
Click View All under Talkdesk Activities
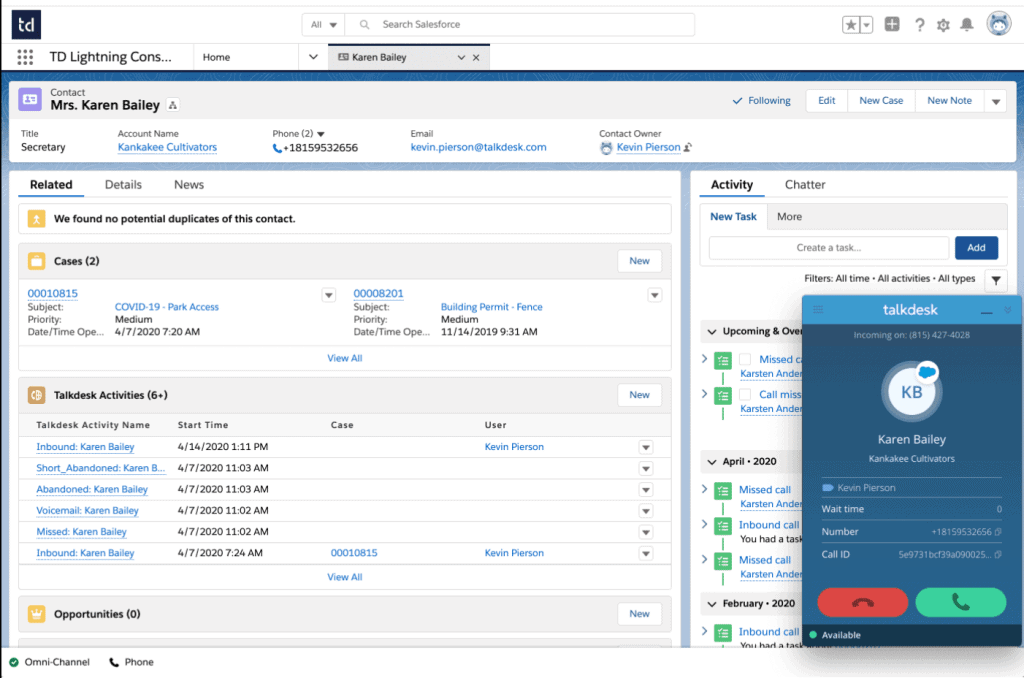[x=344, y=577]
